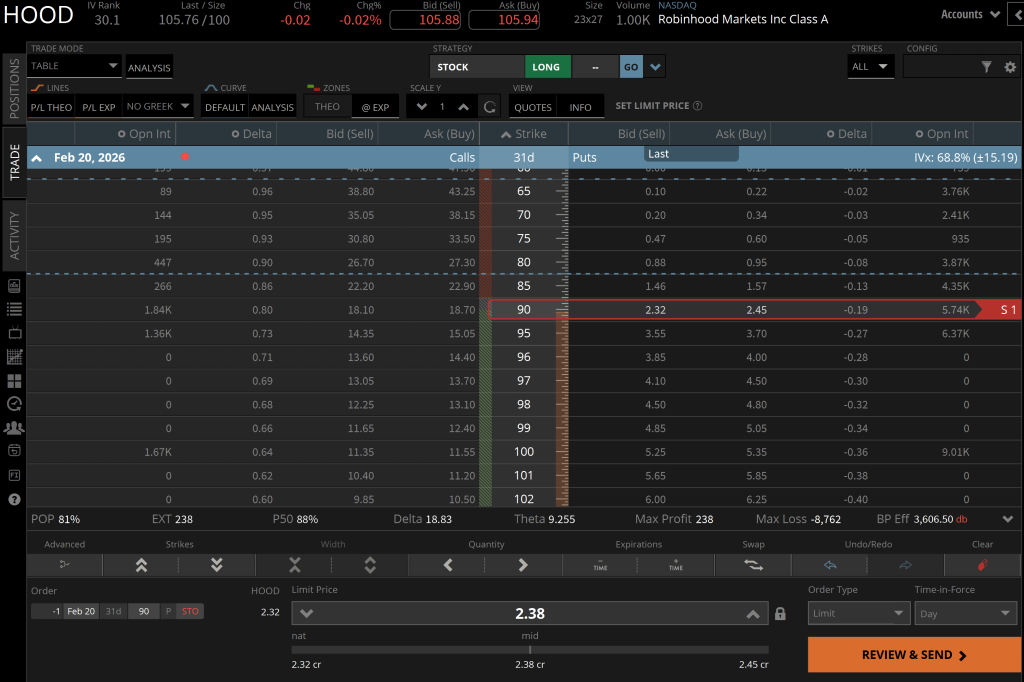Toggle @ EXP zones

pyautogui.click(x=376, y=107)
